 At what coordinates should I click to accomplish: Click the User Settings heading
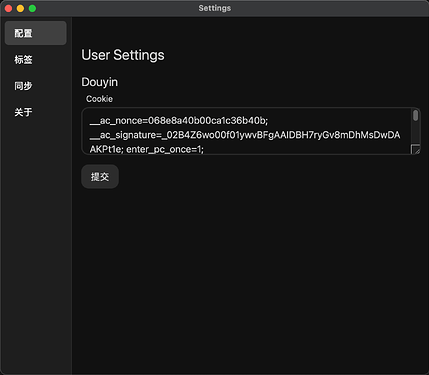(123, 55)
